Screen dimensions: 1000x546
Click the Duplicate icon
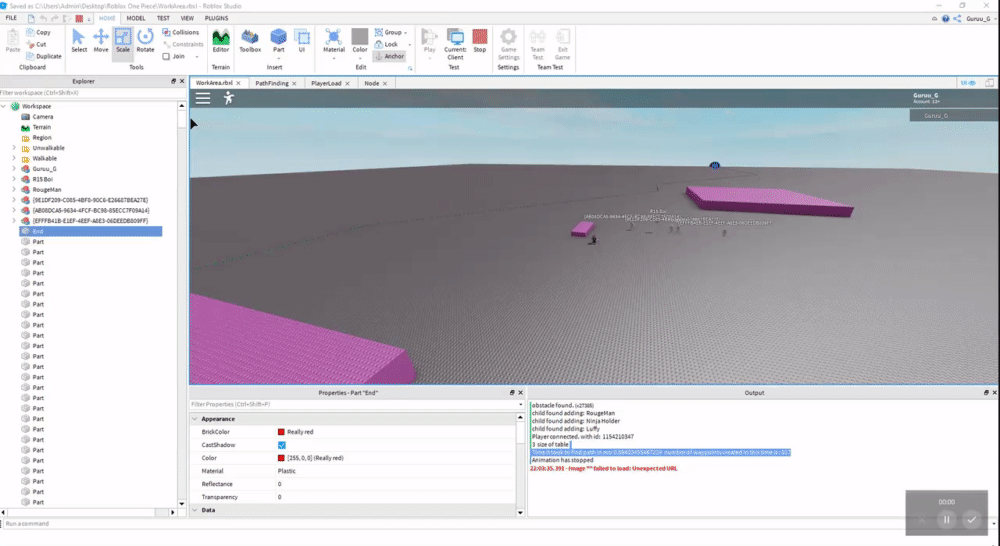31,56
